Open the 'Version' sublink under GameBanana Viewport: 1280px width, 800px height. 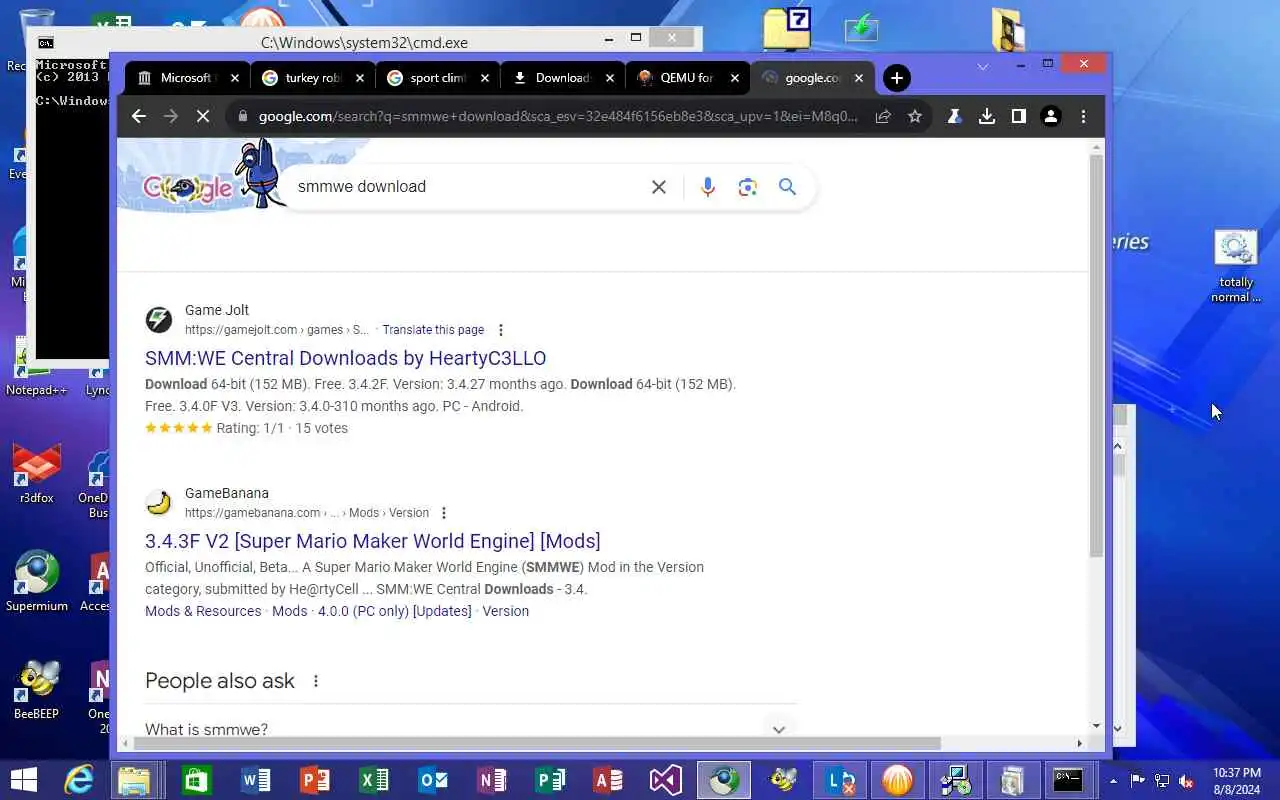[x=505, y=611]
